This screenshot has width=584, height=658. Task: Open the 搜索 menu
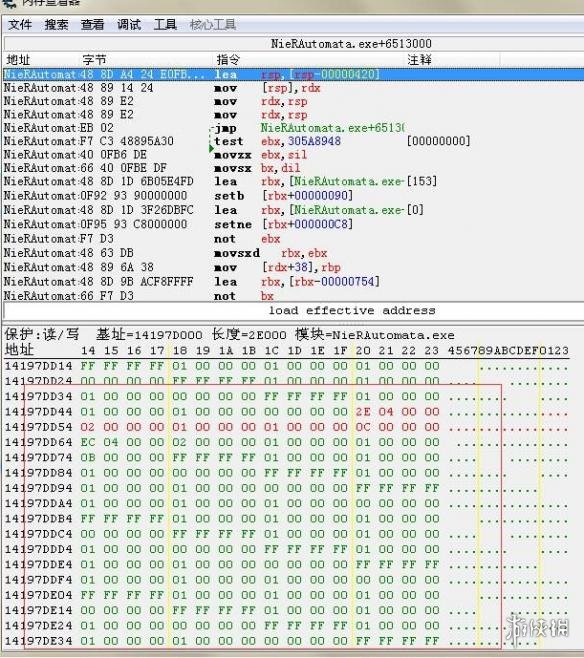coord(56,25)
